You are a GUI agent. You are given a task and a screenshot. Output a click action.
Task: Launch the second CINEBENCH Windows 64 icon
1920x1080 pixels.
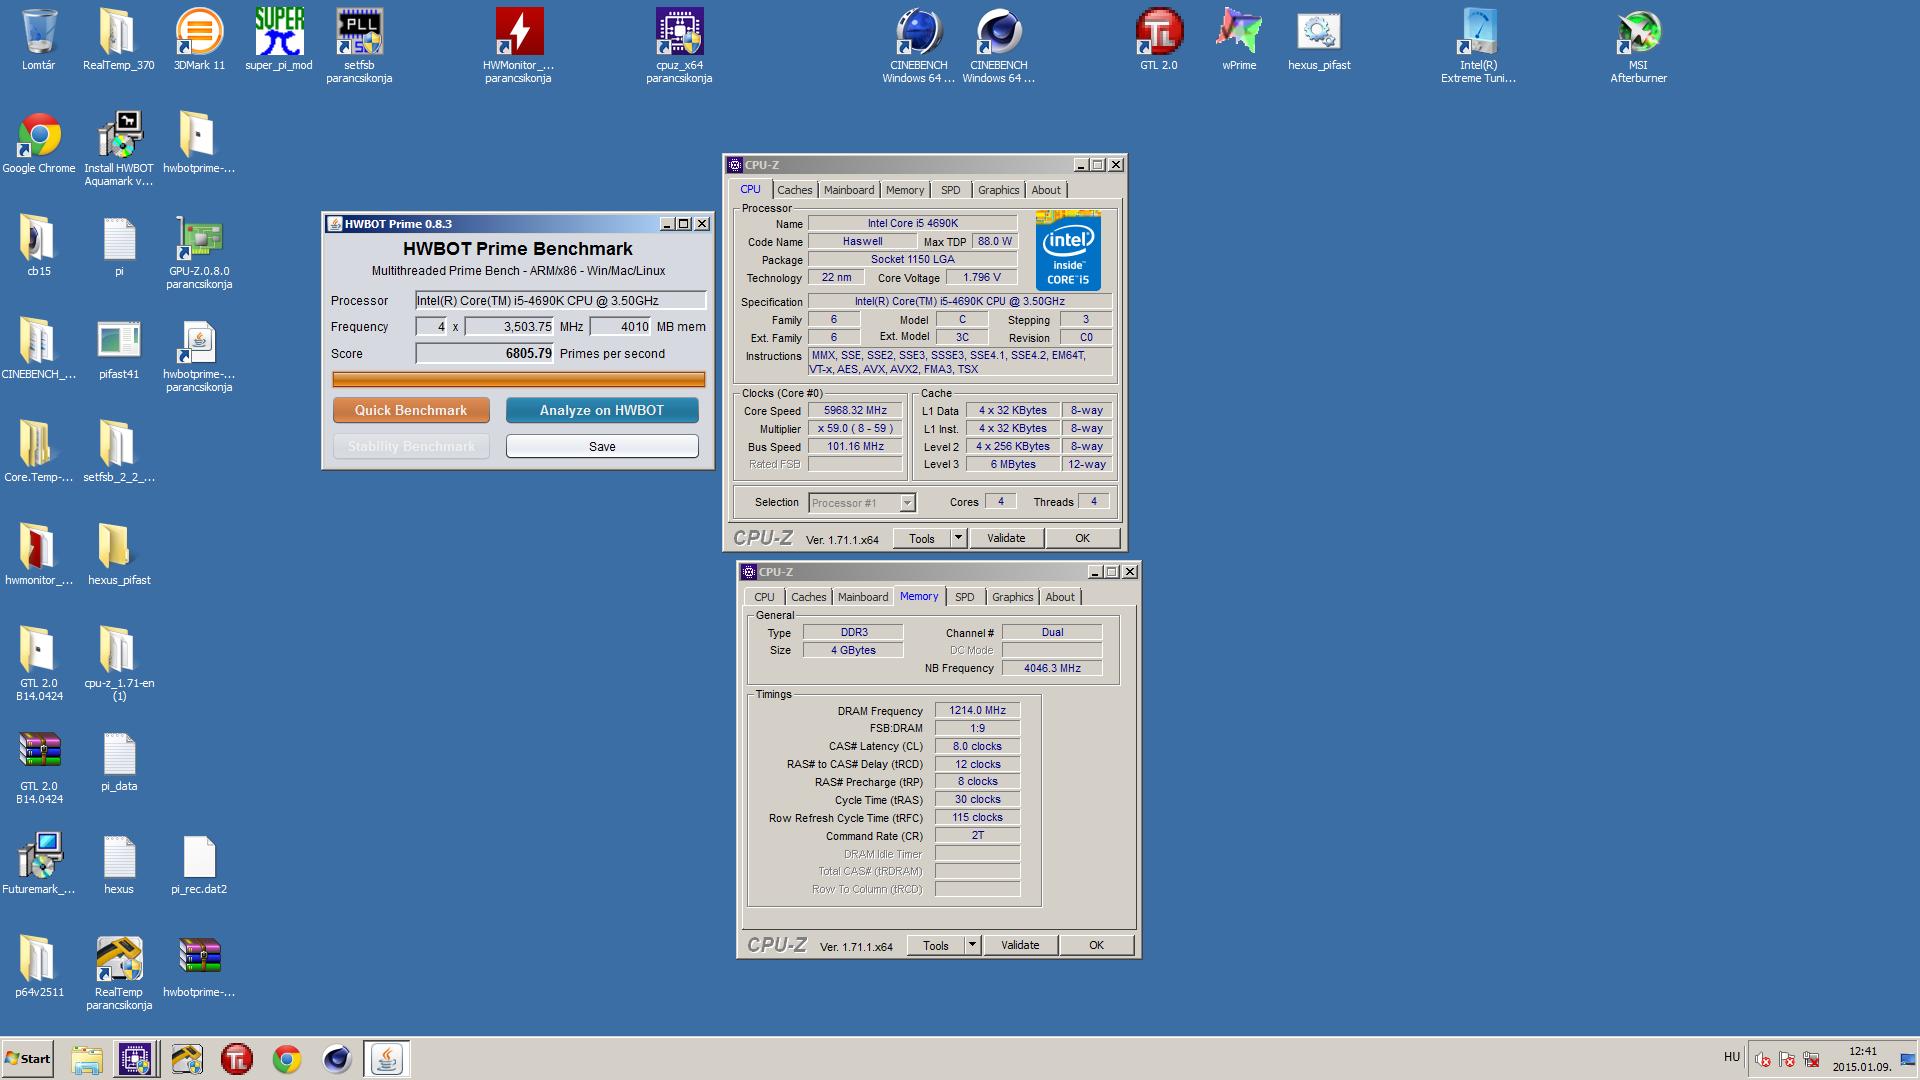click(998, 32)
